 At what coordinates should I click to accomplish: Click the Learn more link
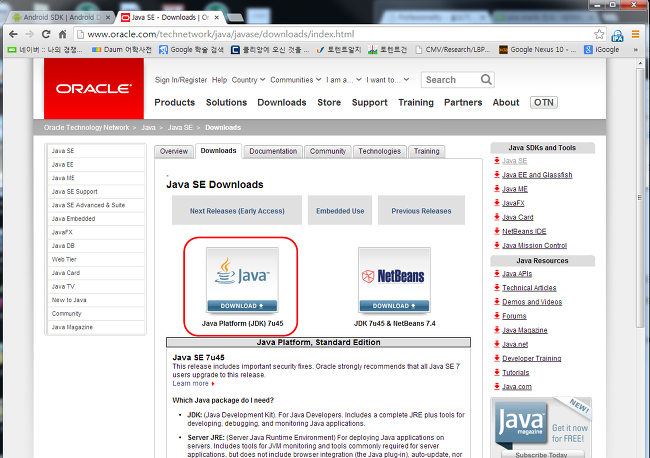tap(193, 383)
